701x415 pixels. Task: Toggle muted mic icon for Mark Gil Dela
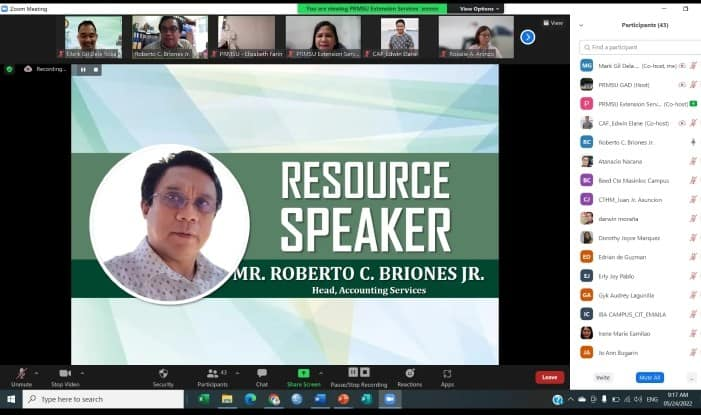click(693, 66)
